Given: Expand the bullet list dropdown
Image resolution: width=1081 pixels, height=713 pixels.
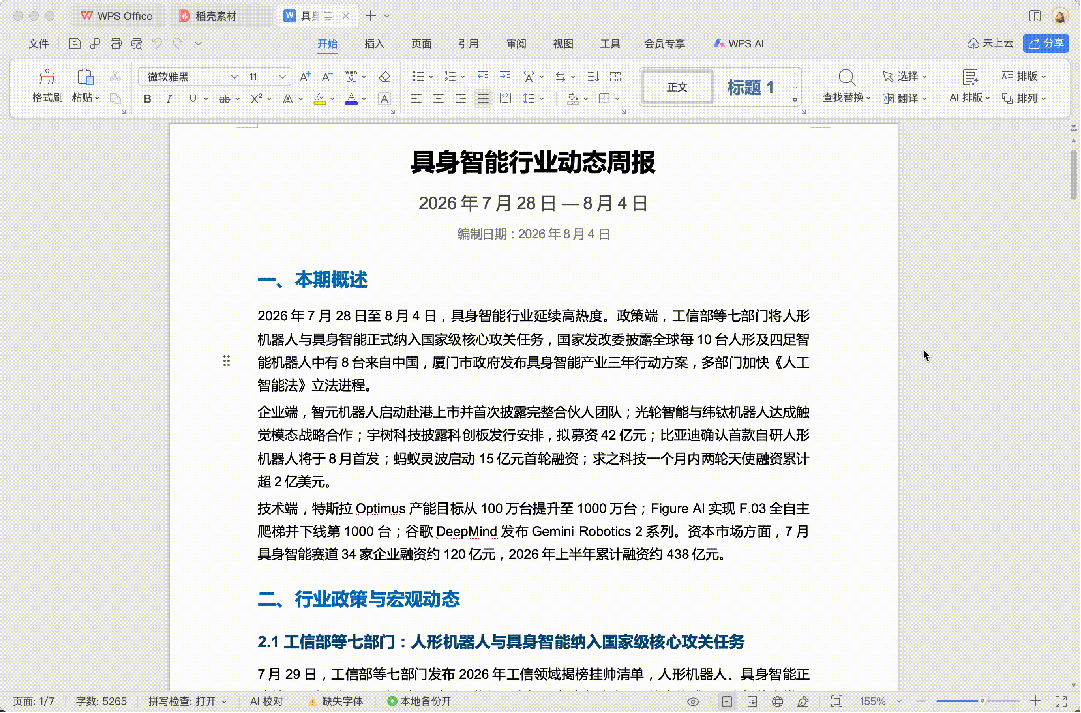Looking at the screenshot, I should [x=431, y=77].
